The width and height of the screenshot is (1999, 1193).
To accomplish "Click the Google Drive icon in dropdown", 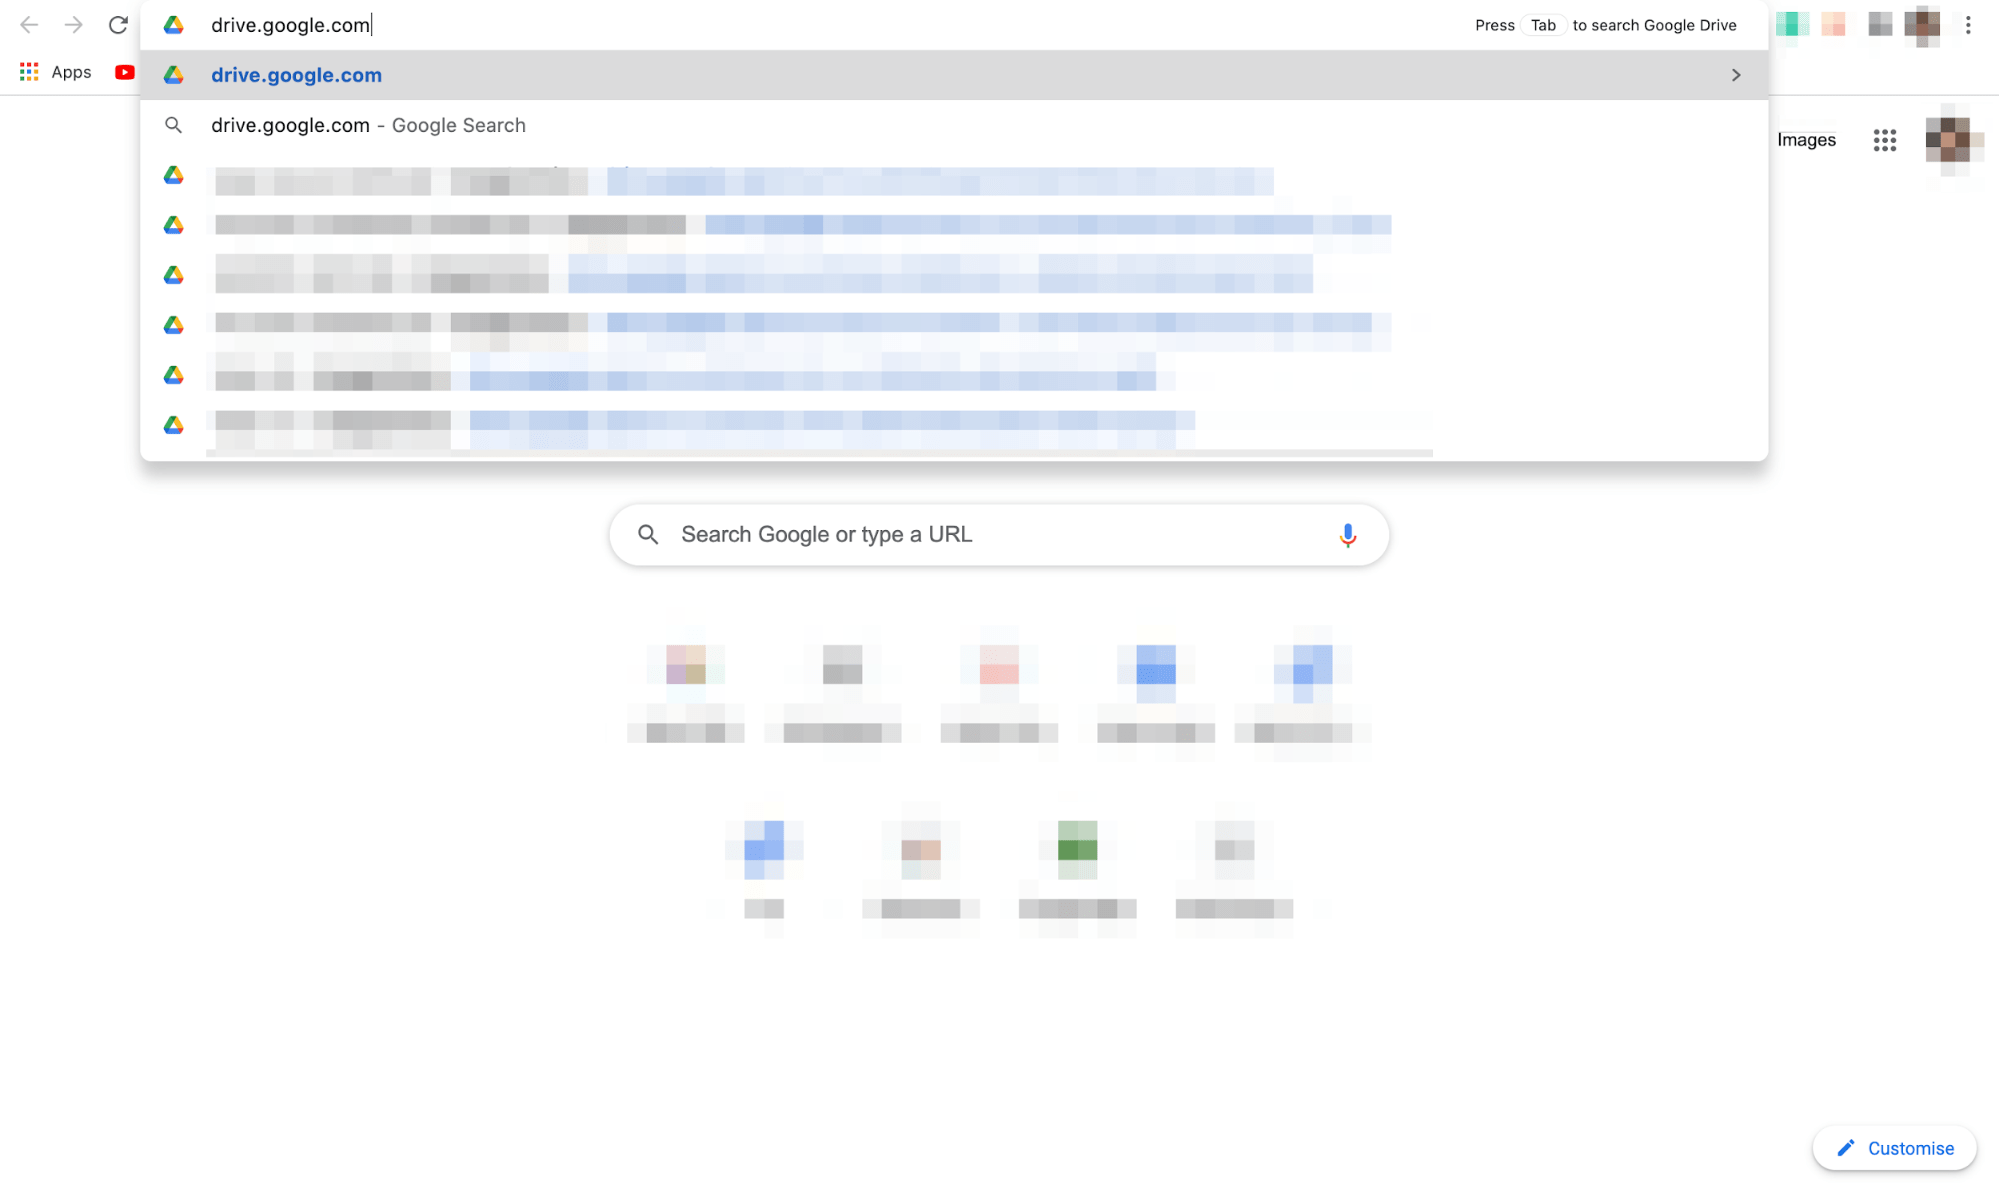I will 173,74.
